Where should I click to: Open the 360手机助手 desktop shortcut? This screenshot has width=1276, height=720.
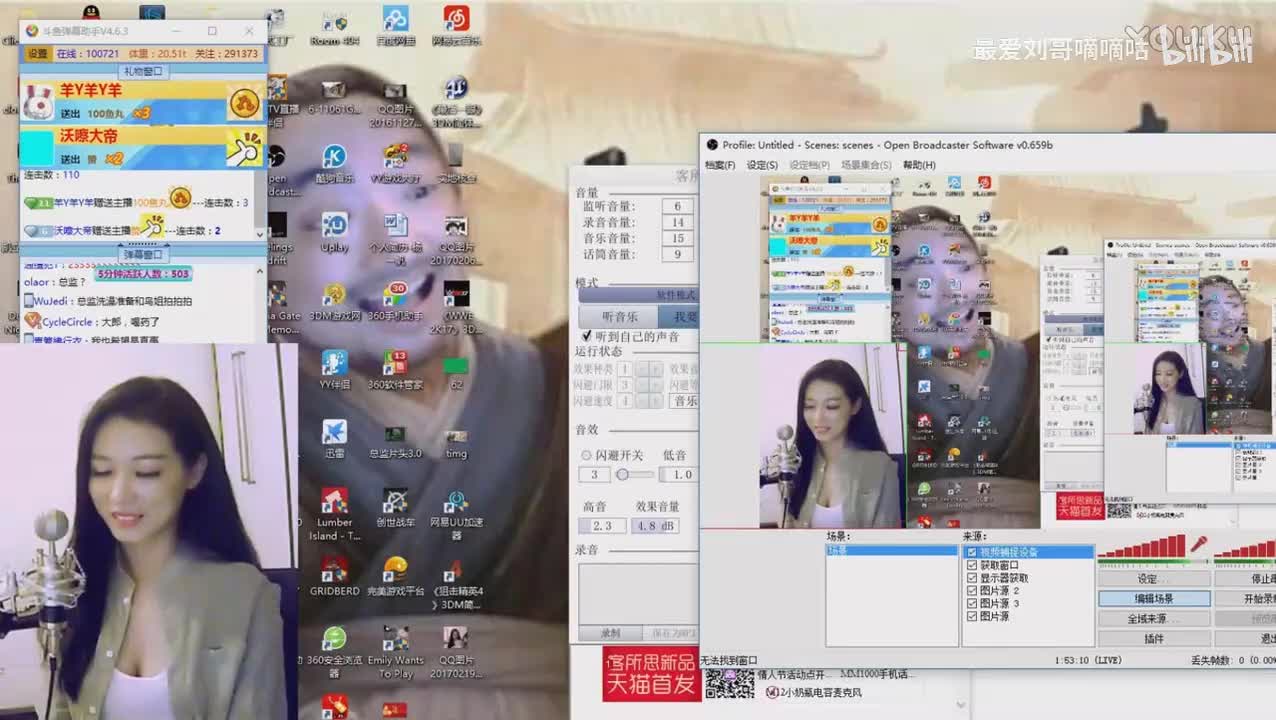(396, 302)
